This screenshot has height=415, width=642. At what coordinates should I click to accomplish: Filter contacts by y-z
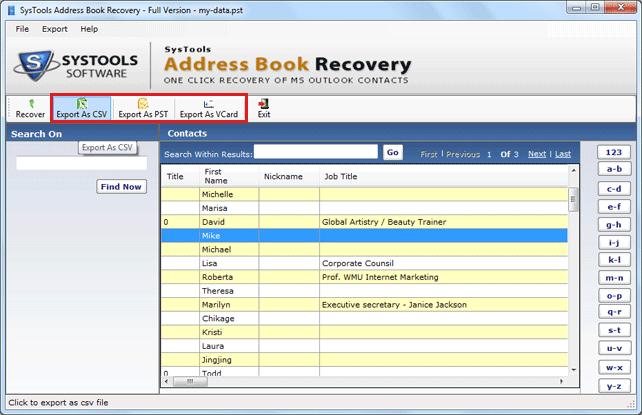614,386
